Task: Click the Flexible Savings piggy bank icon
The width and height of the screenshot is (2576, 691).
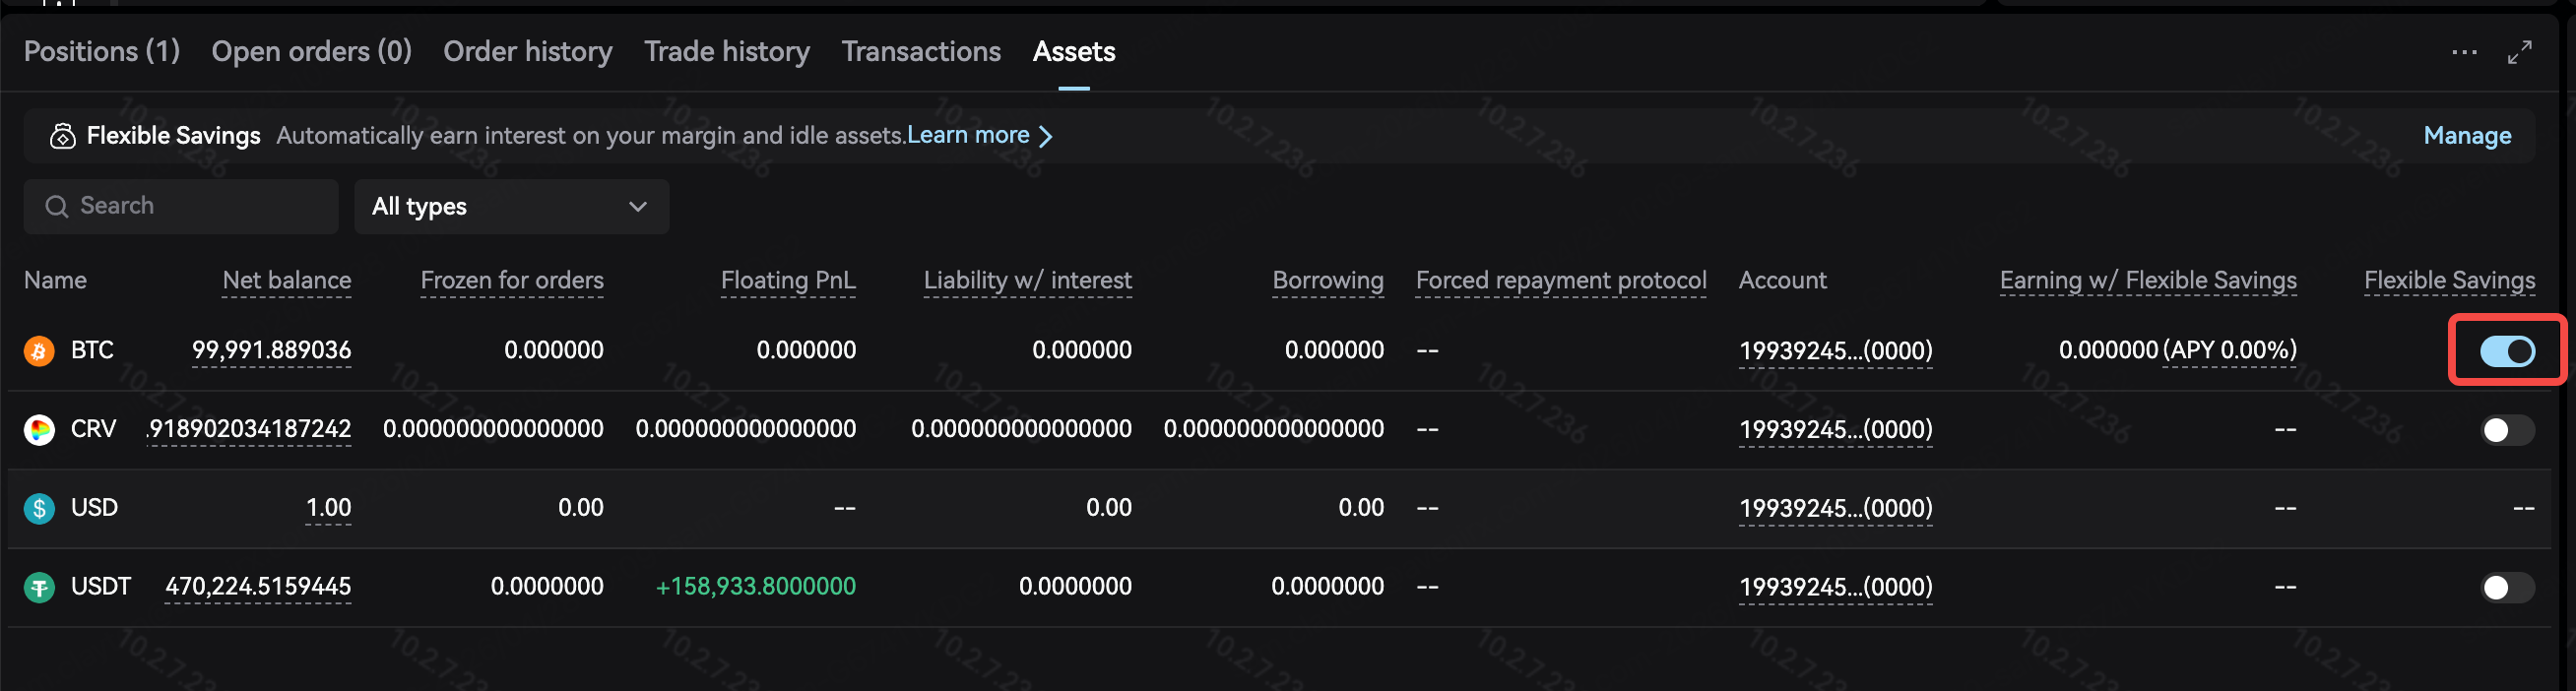Action: [x=62, y=136]
